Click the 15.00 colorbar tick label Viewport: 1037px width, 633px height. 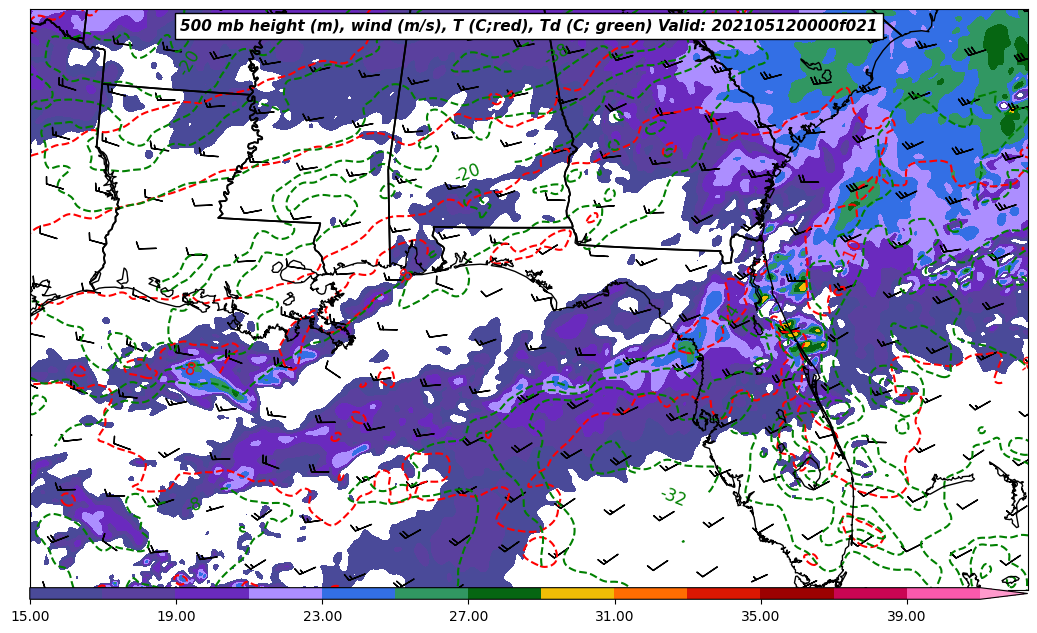[x=30, y=616]
